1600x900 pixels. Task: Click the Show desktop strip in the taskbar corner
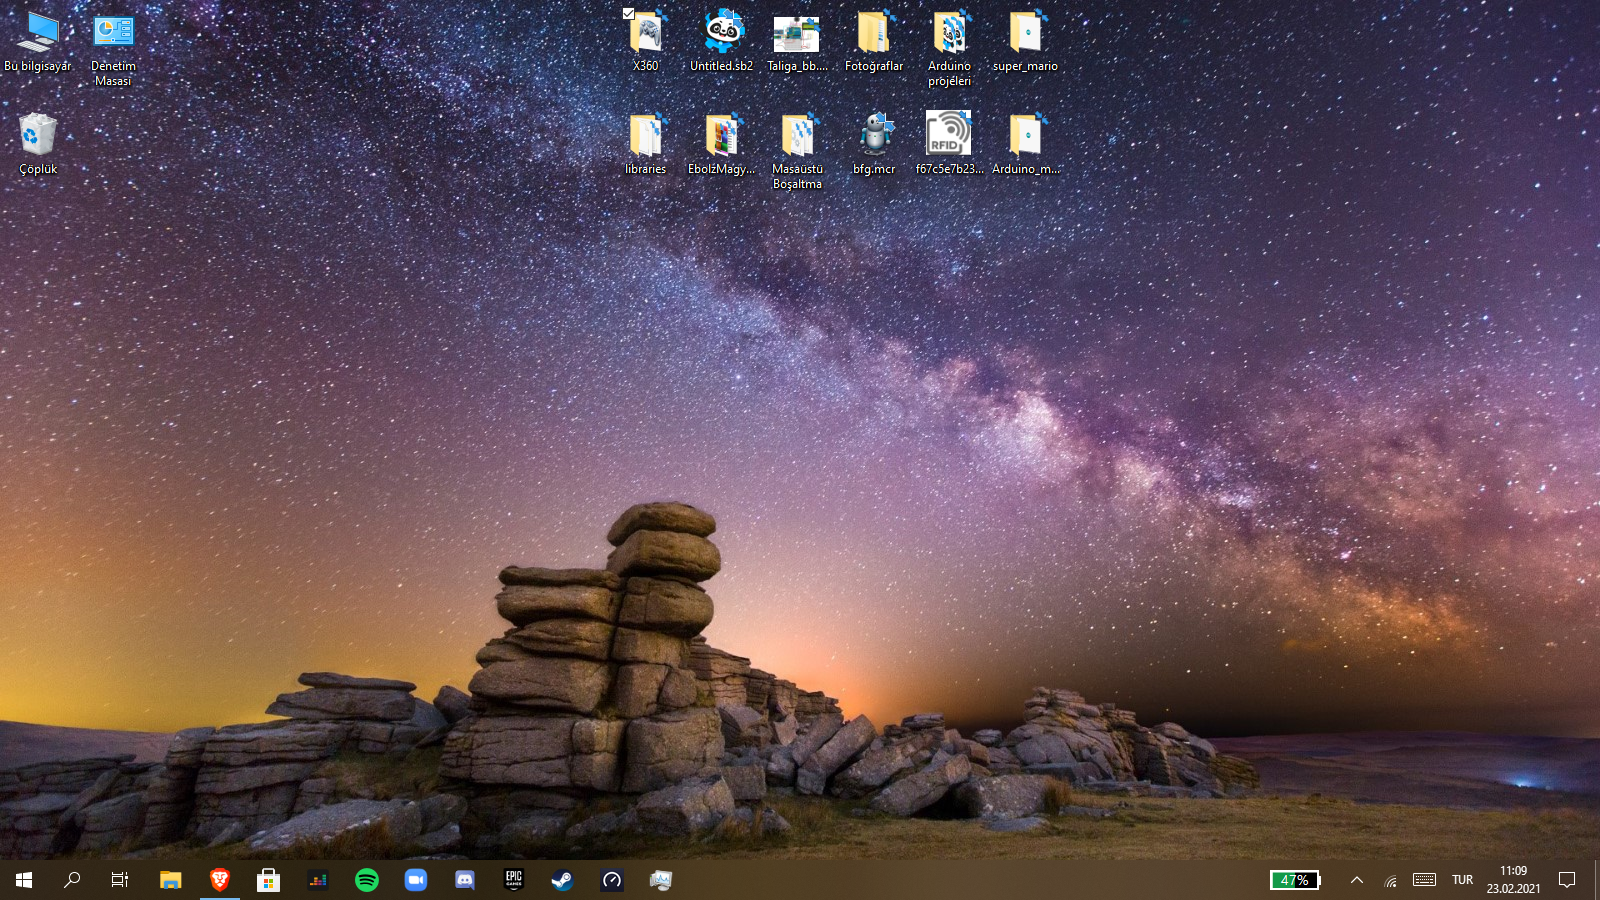coord(1596,880)
